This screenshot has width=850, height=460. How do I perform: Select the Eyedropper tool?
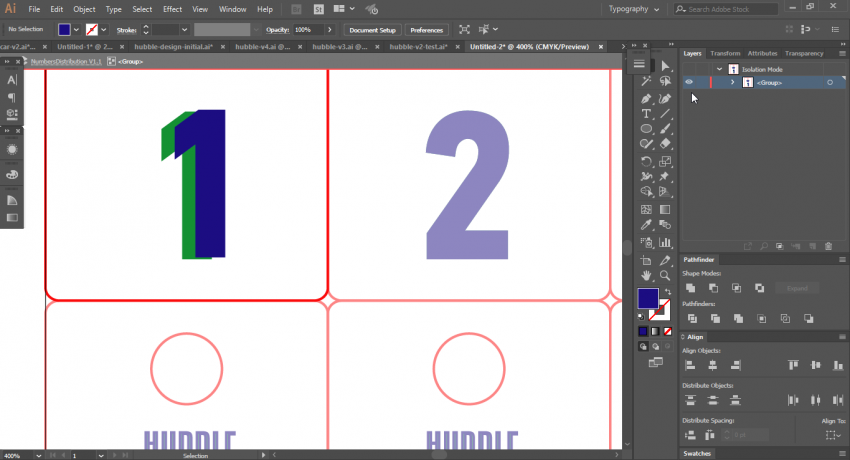647,225
